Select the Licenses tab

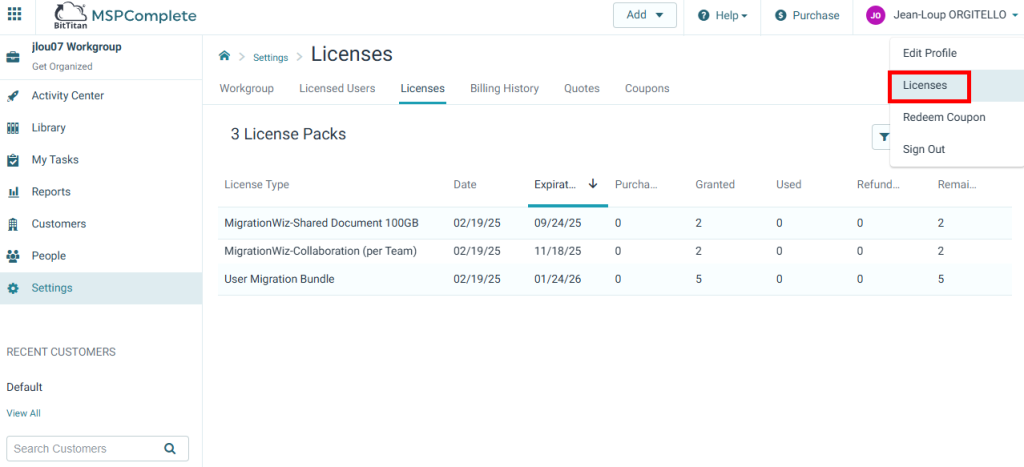[423, 88]
